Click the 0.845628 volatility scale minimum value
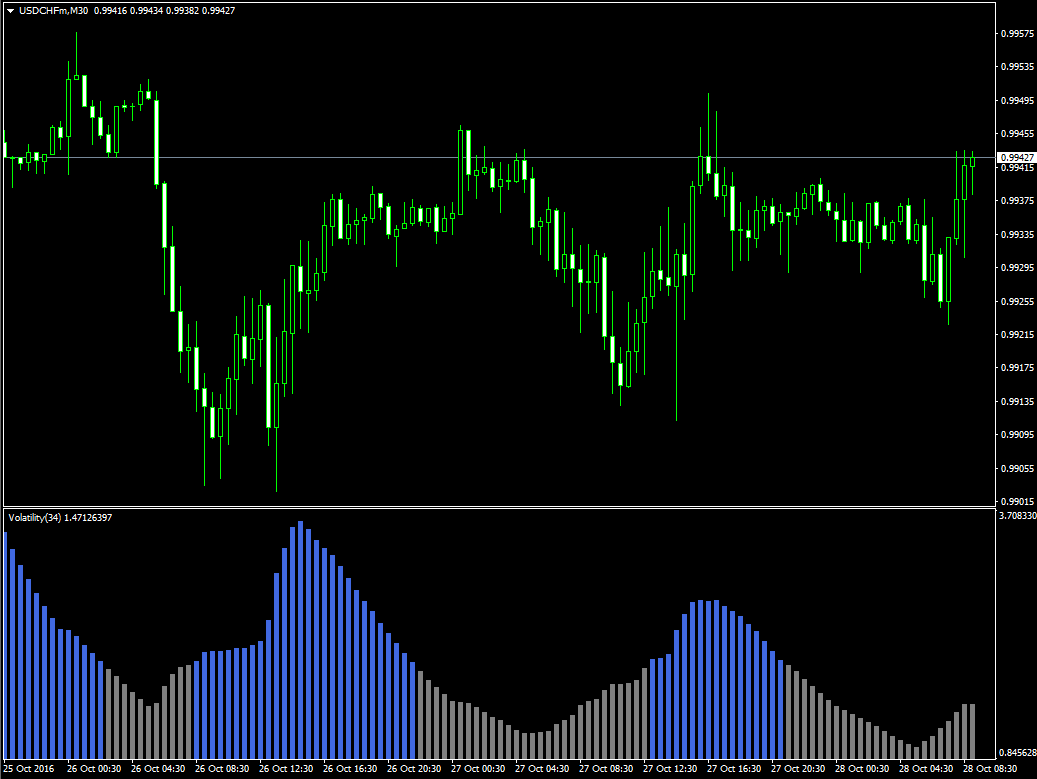Image resolution: width=1037 pixels, height=779 pixels. (x=1016, y=752)
